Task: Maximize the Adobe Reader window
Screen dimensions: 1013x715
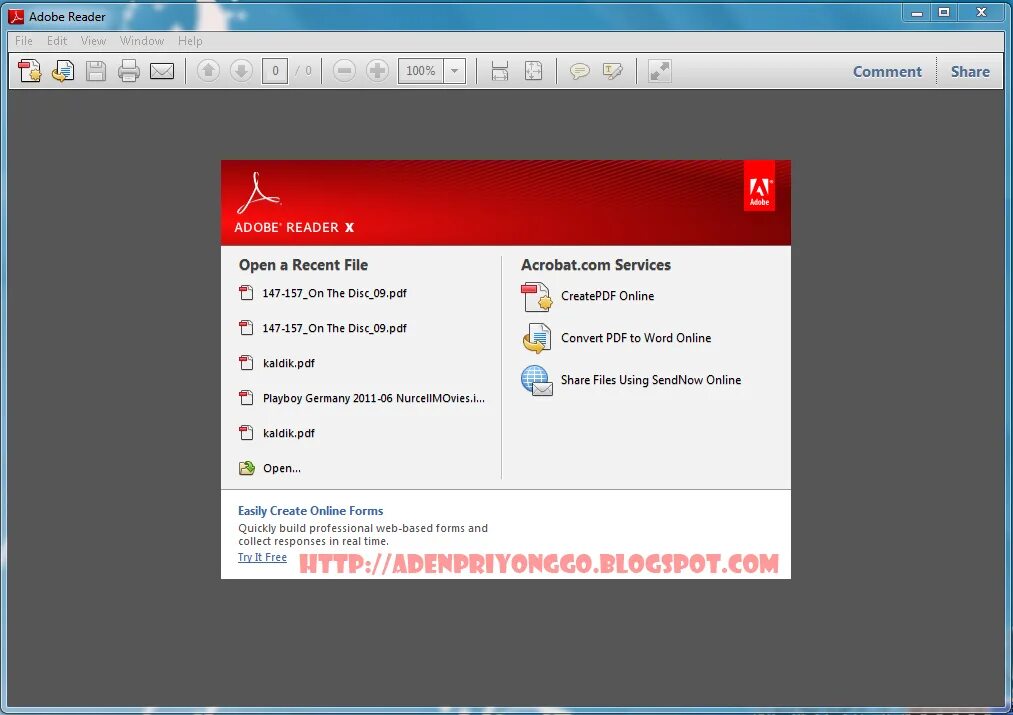Action: pyautogui.click(x=944, y=13)
